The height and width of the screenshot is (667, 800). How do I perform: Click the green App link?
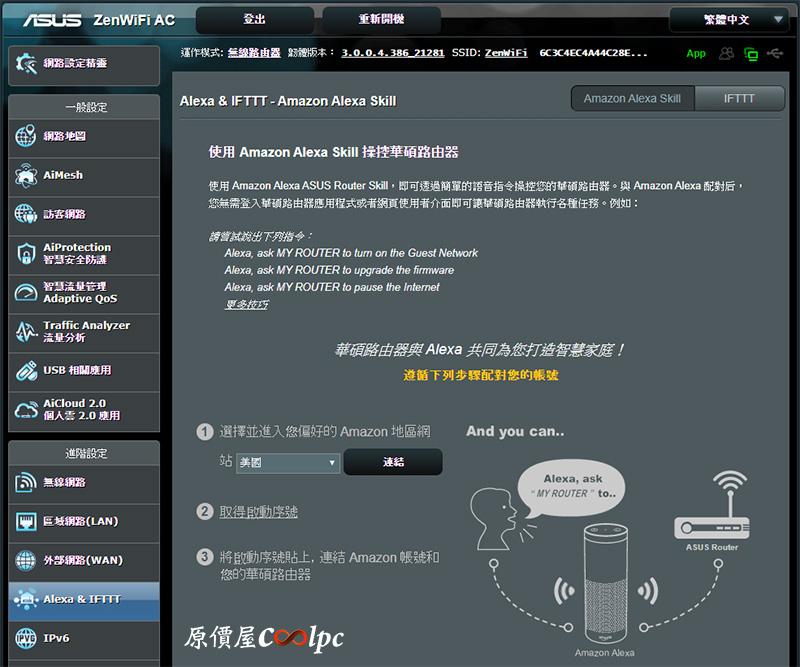[696, 54]
